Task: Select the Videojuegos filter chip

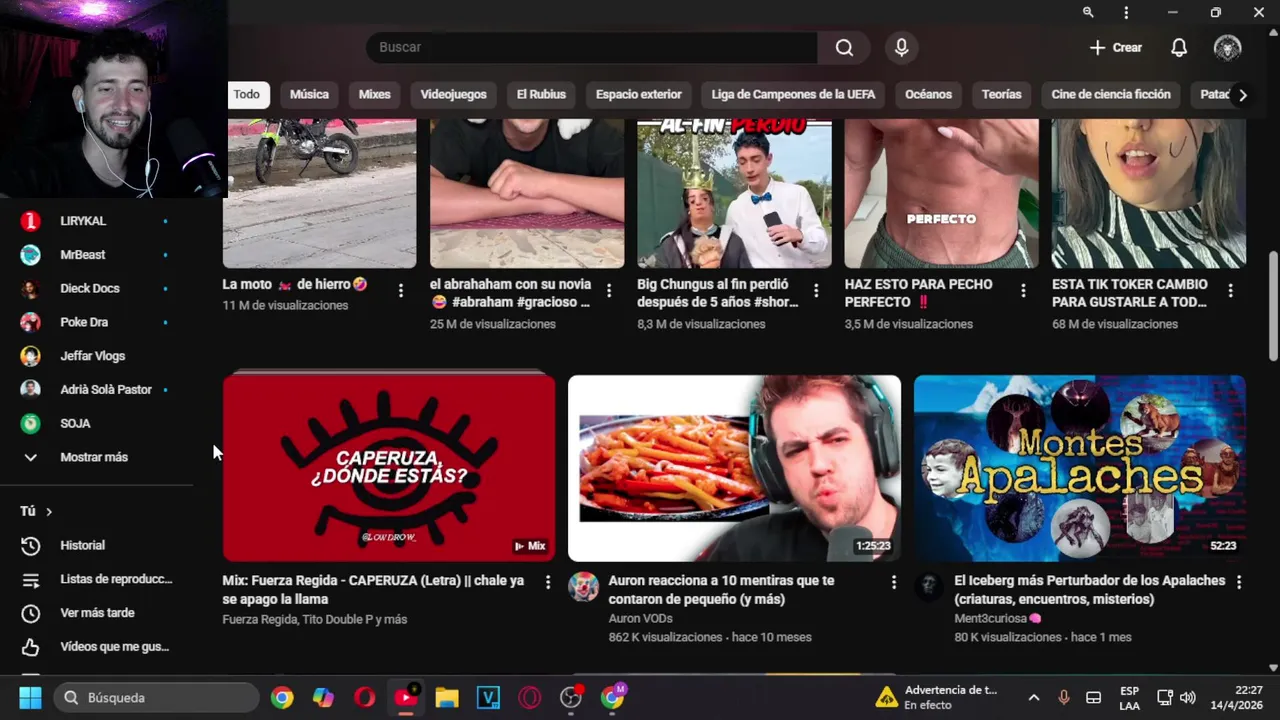Action: click(x=453, y=94)
